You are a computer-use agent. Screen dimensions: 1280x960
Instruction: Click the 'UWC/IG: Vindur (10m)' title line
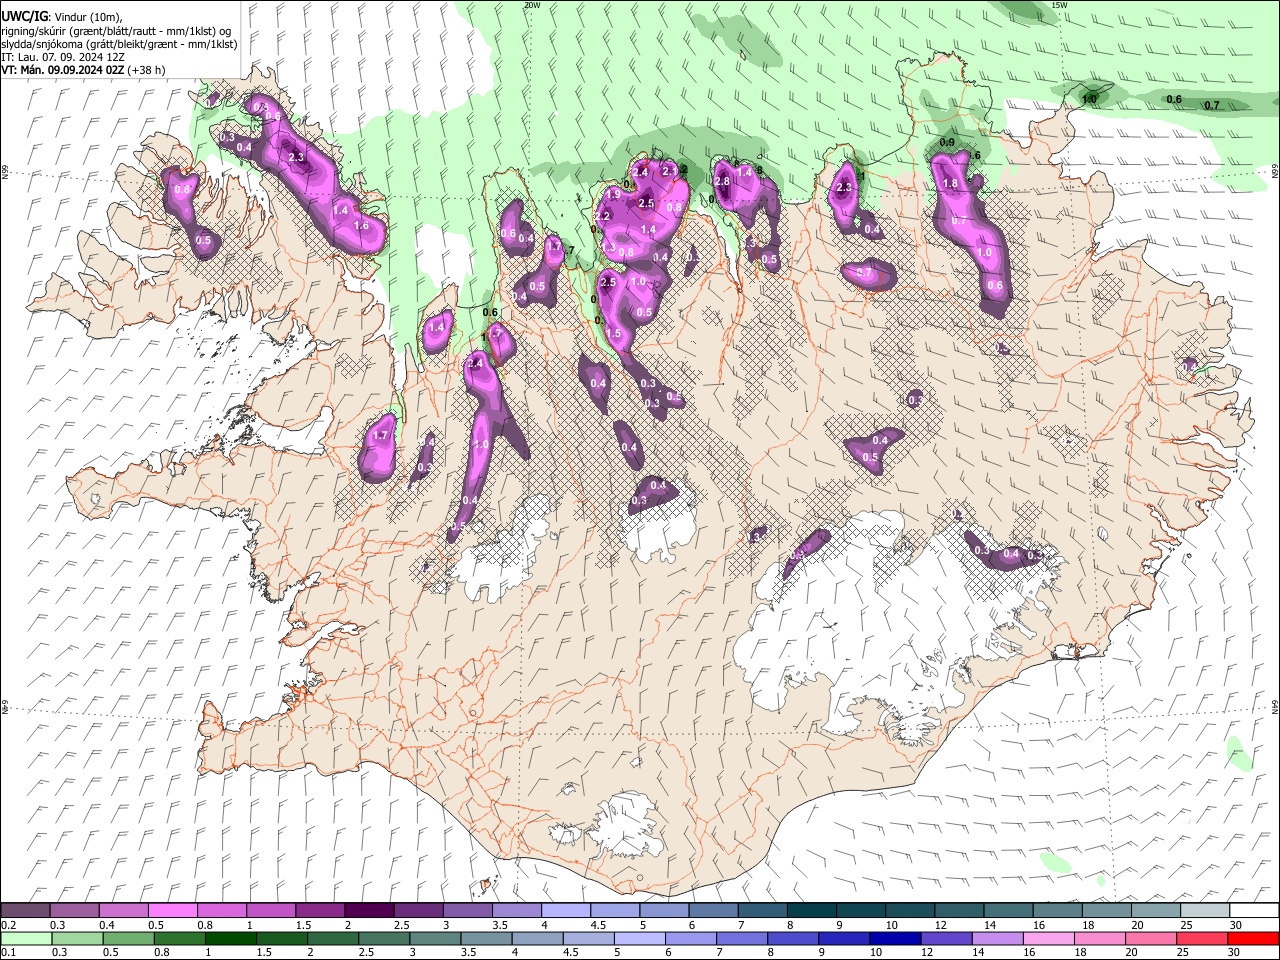pos(61,17)
